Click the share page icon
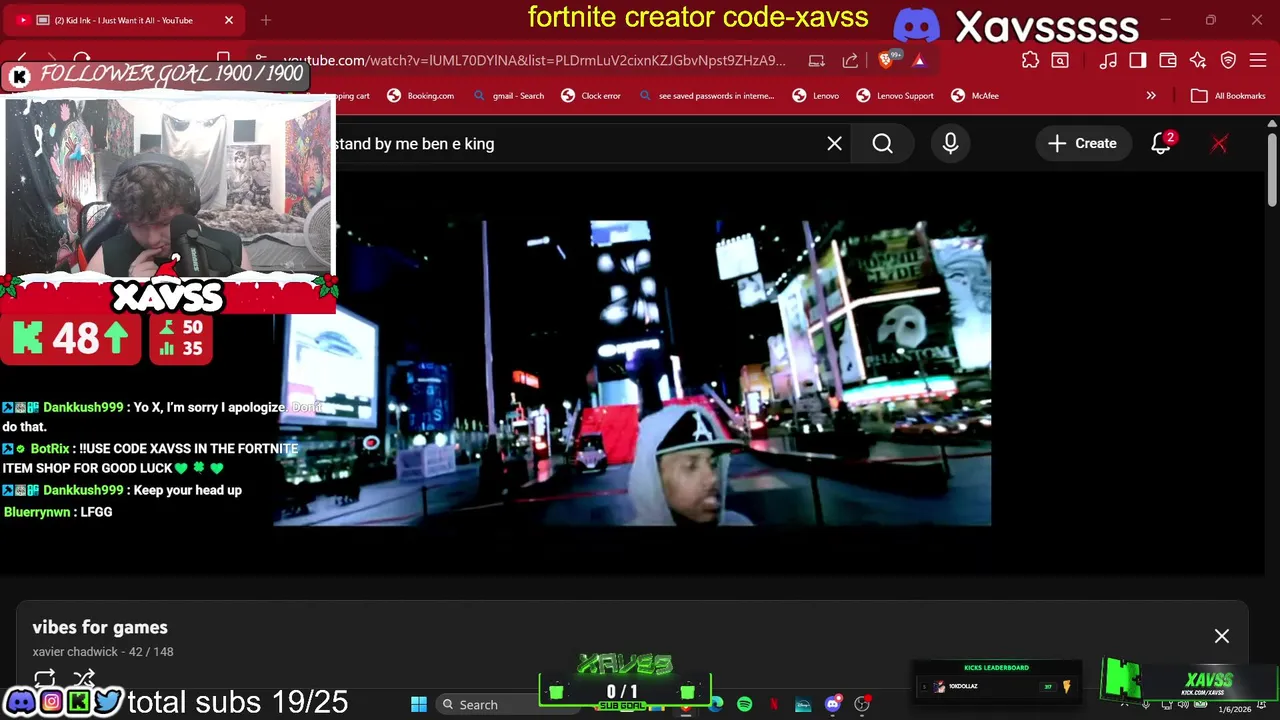Viewport: 1280px width, 720px height. click(x=850, y=60)
